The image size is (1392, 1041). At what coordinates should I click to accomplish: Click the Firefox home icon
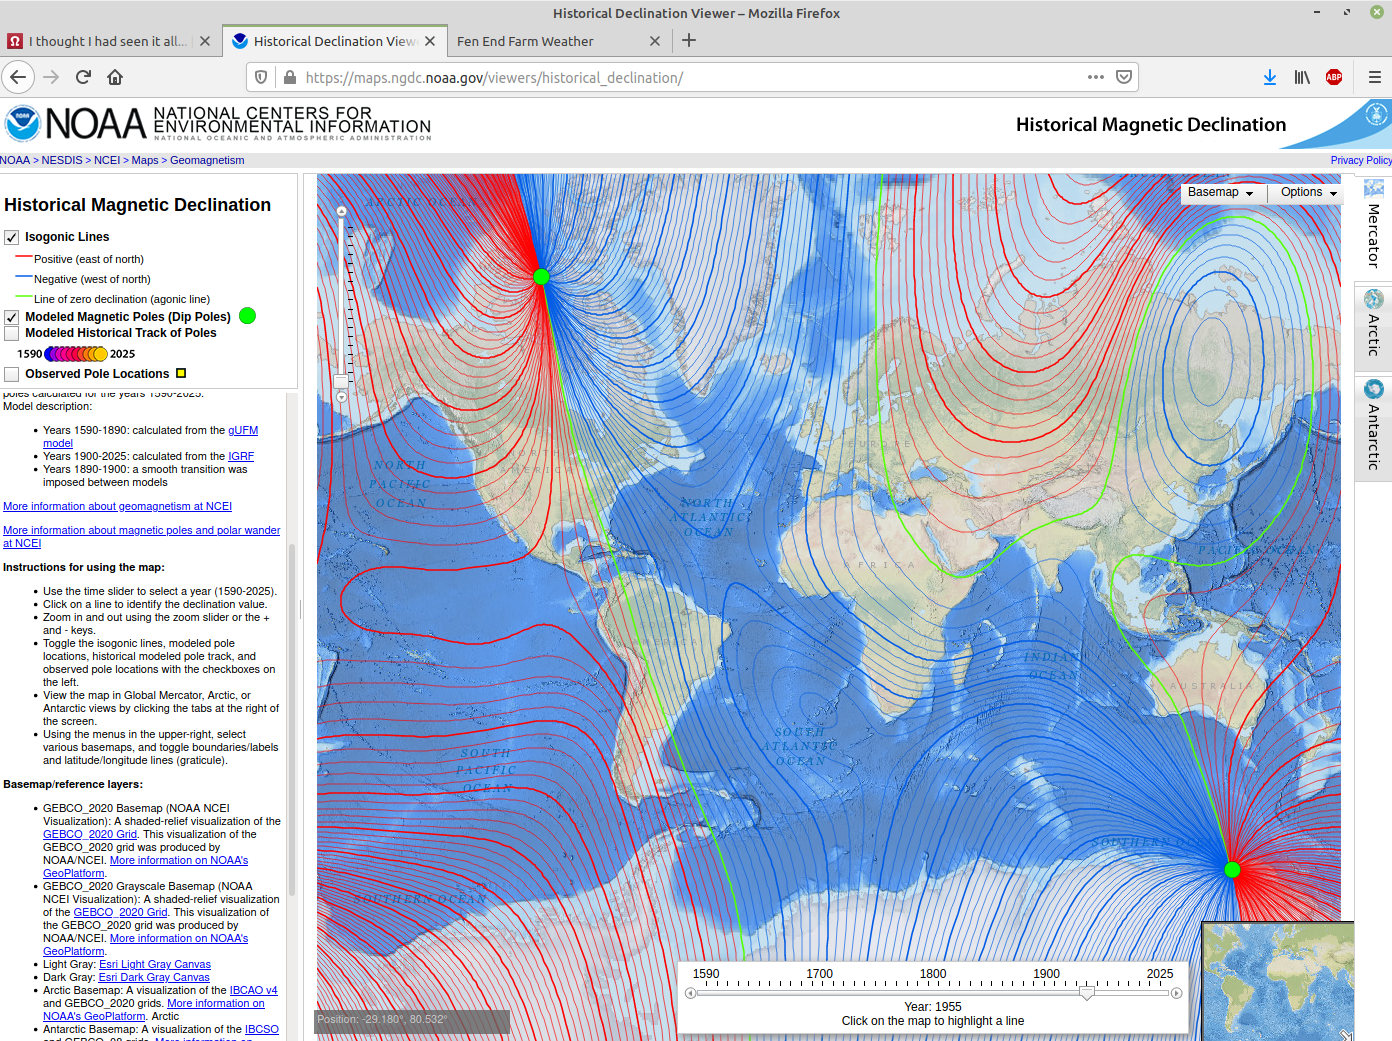click(x=115, y=77)
